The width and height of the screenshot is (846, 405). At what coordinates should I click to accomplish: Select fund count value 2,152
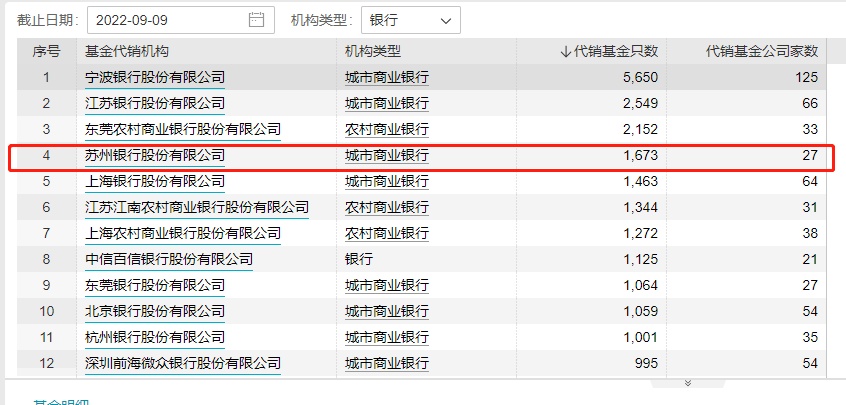coord(640,129)
